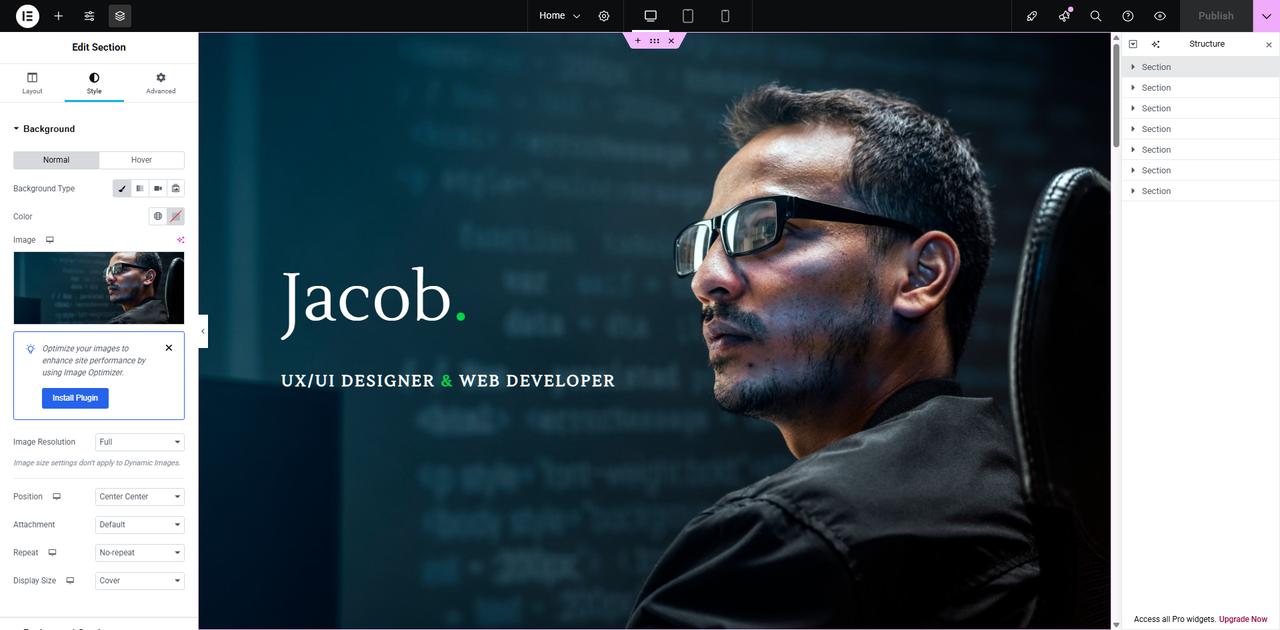Open the Home page selector dropdown
The height and width of the screenshot is (630, 1280).
[560, 16]
